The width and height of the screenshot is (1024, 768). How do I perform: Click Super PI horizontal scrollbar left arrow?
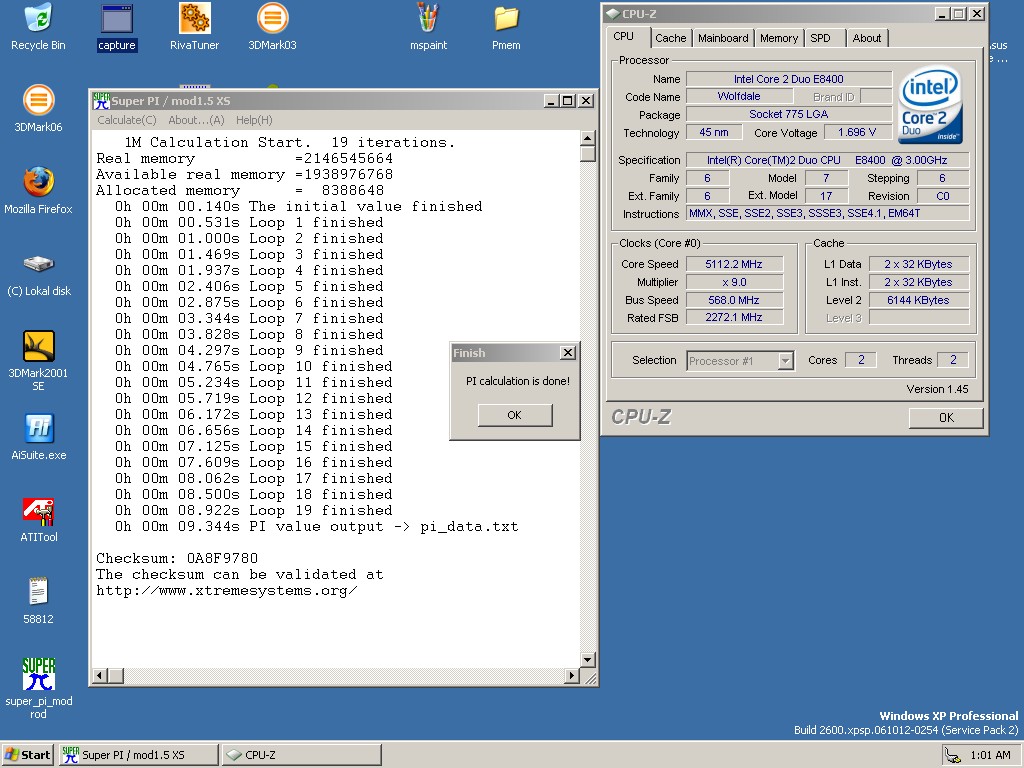(x=100, y=675)
